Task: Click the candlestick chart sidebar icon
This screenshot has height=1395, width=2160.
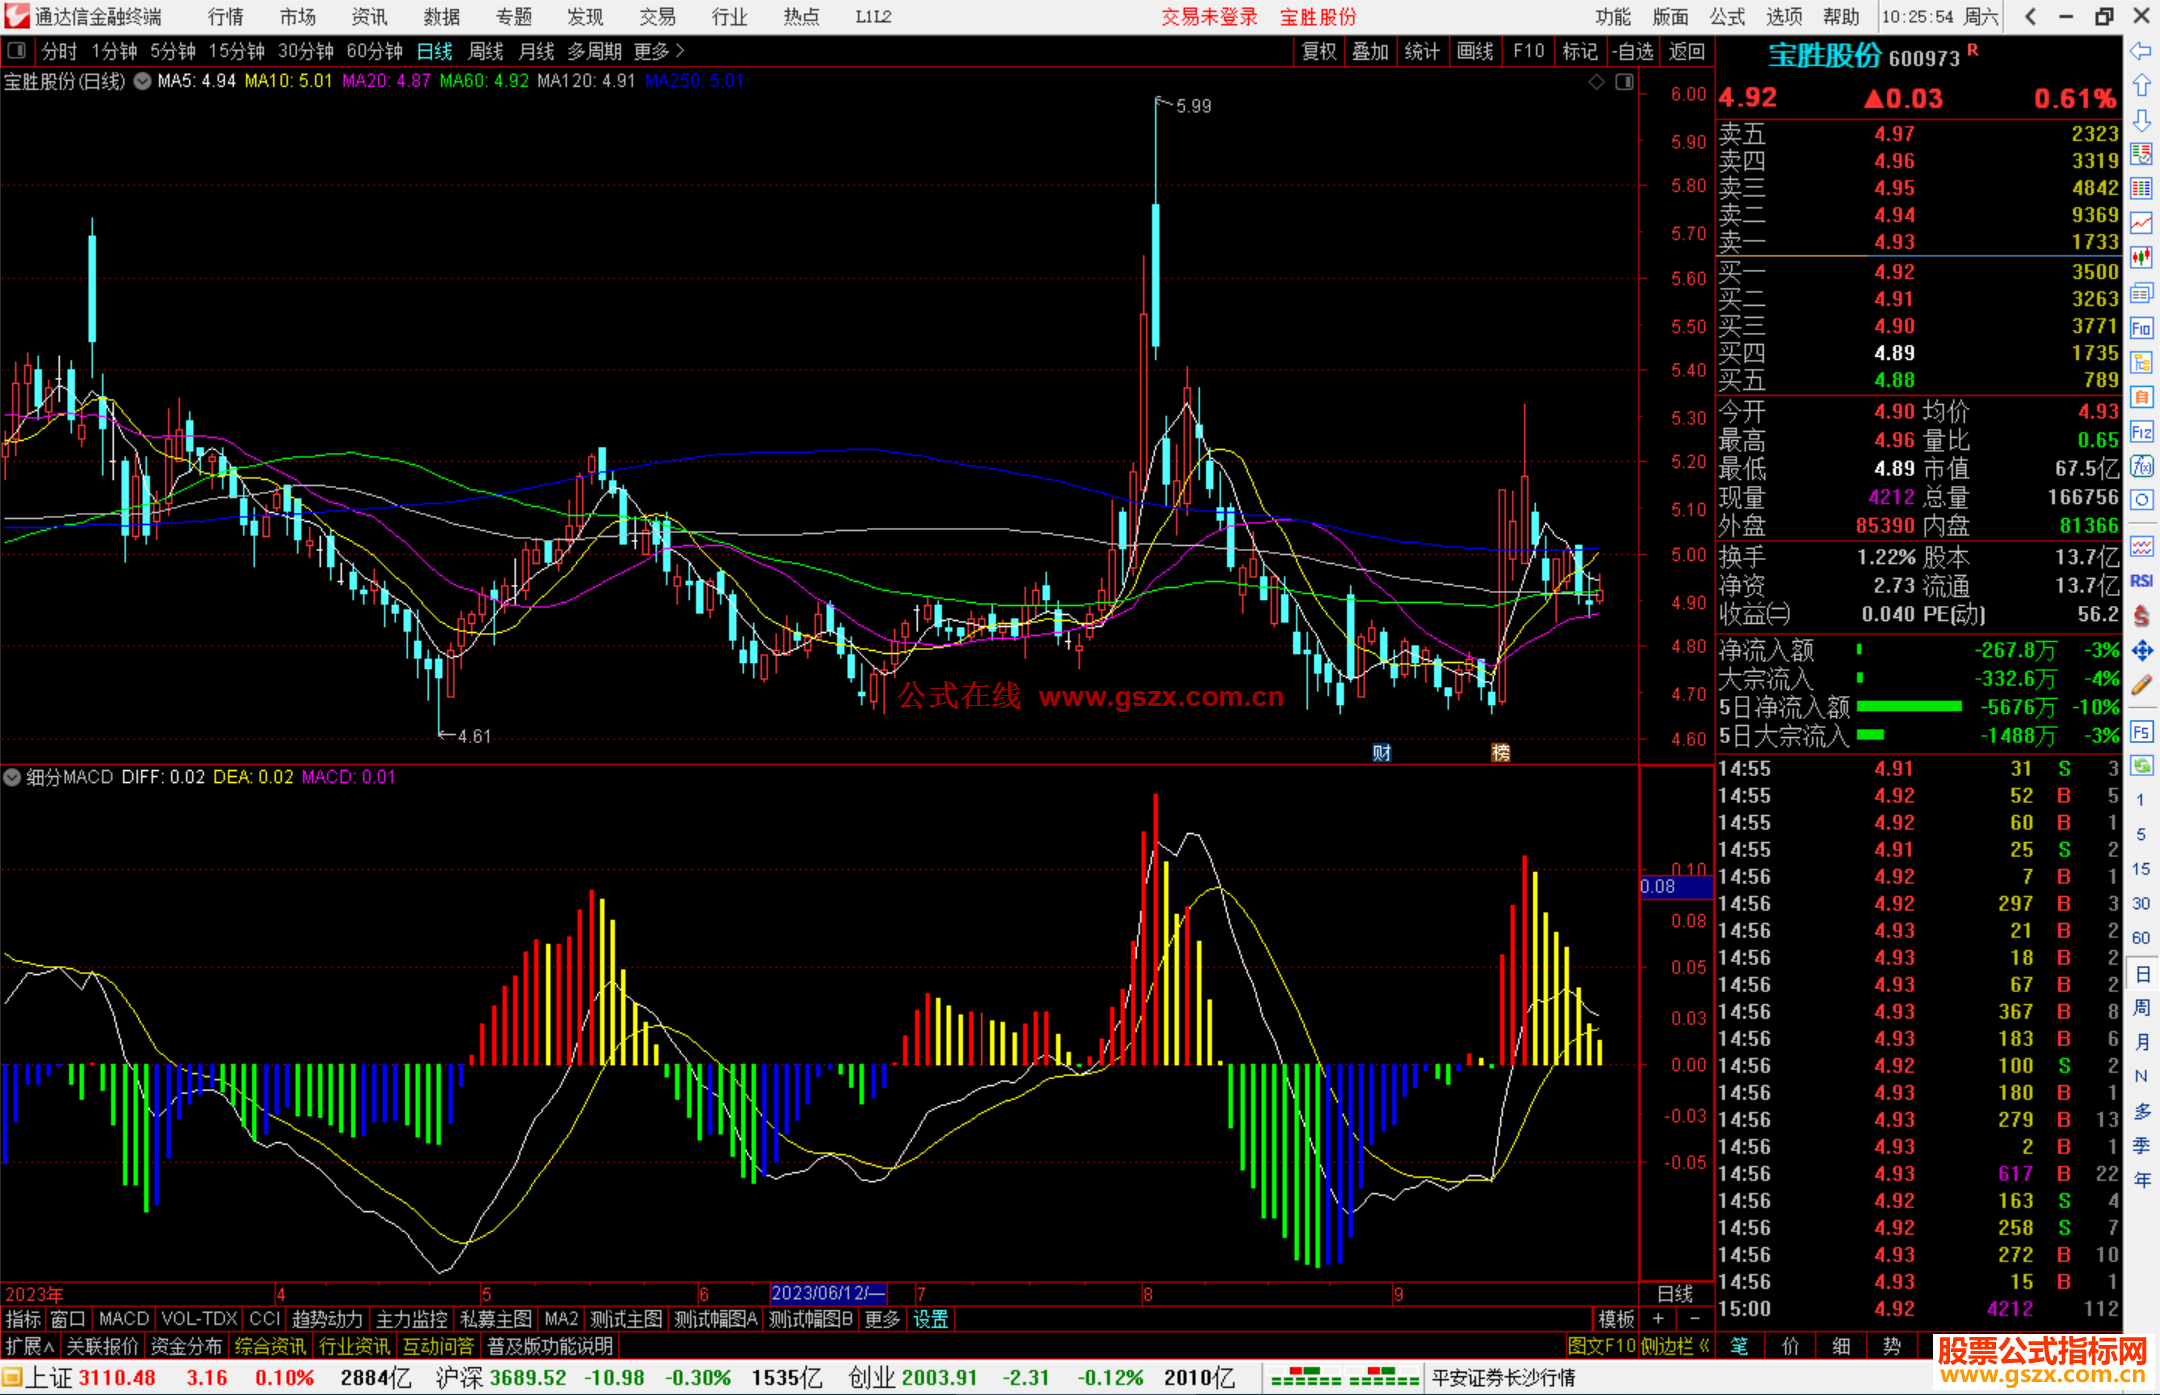Action: (x=2141, y=257)
